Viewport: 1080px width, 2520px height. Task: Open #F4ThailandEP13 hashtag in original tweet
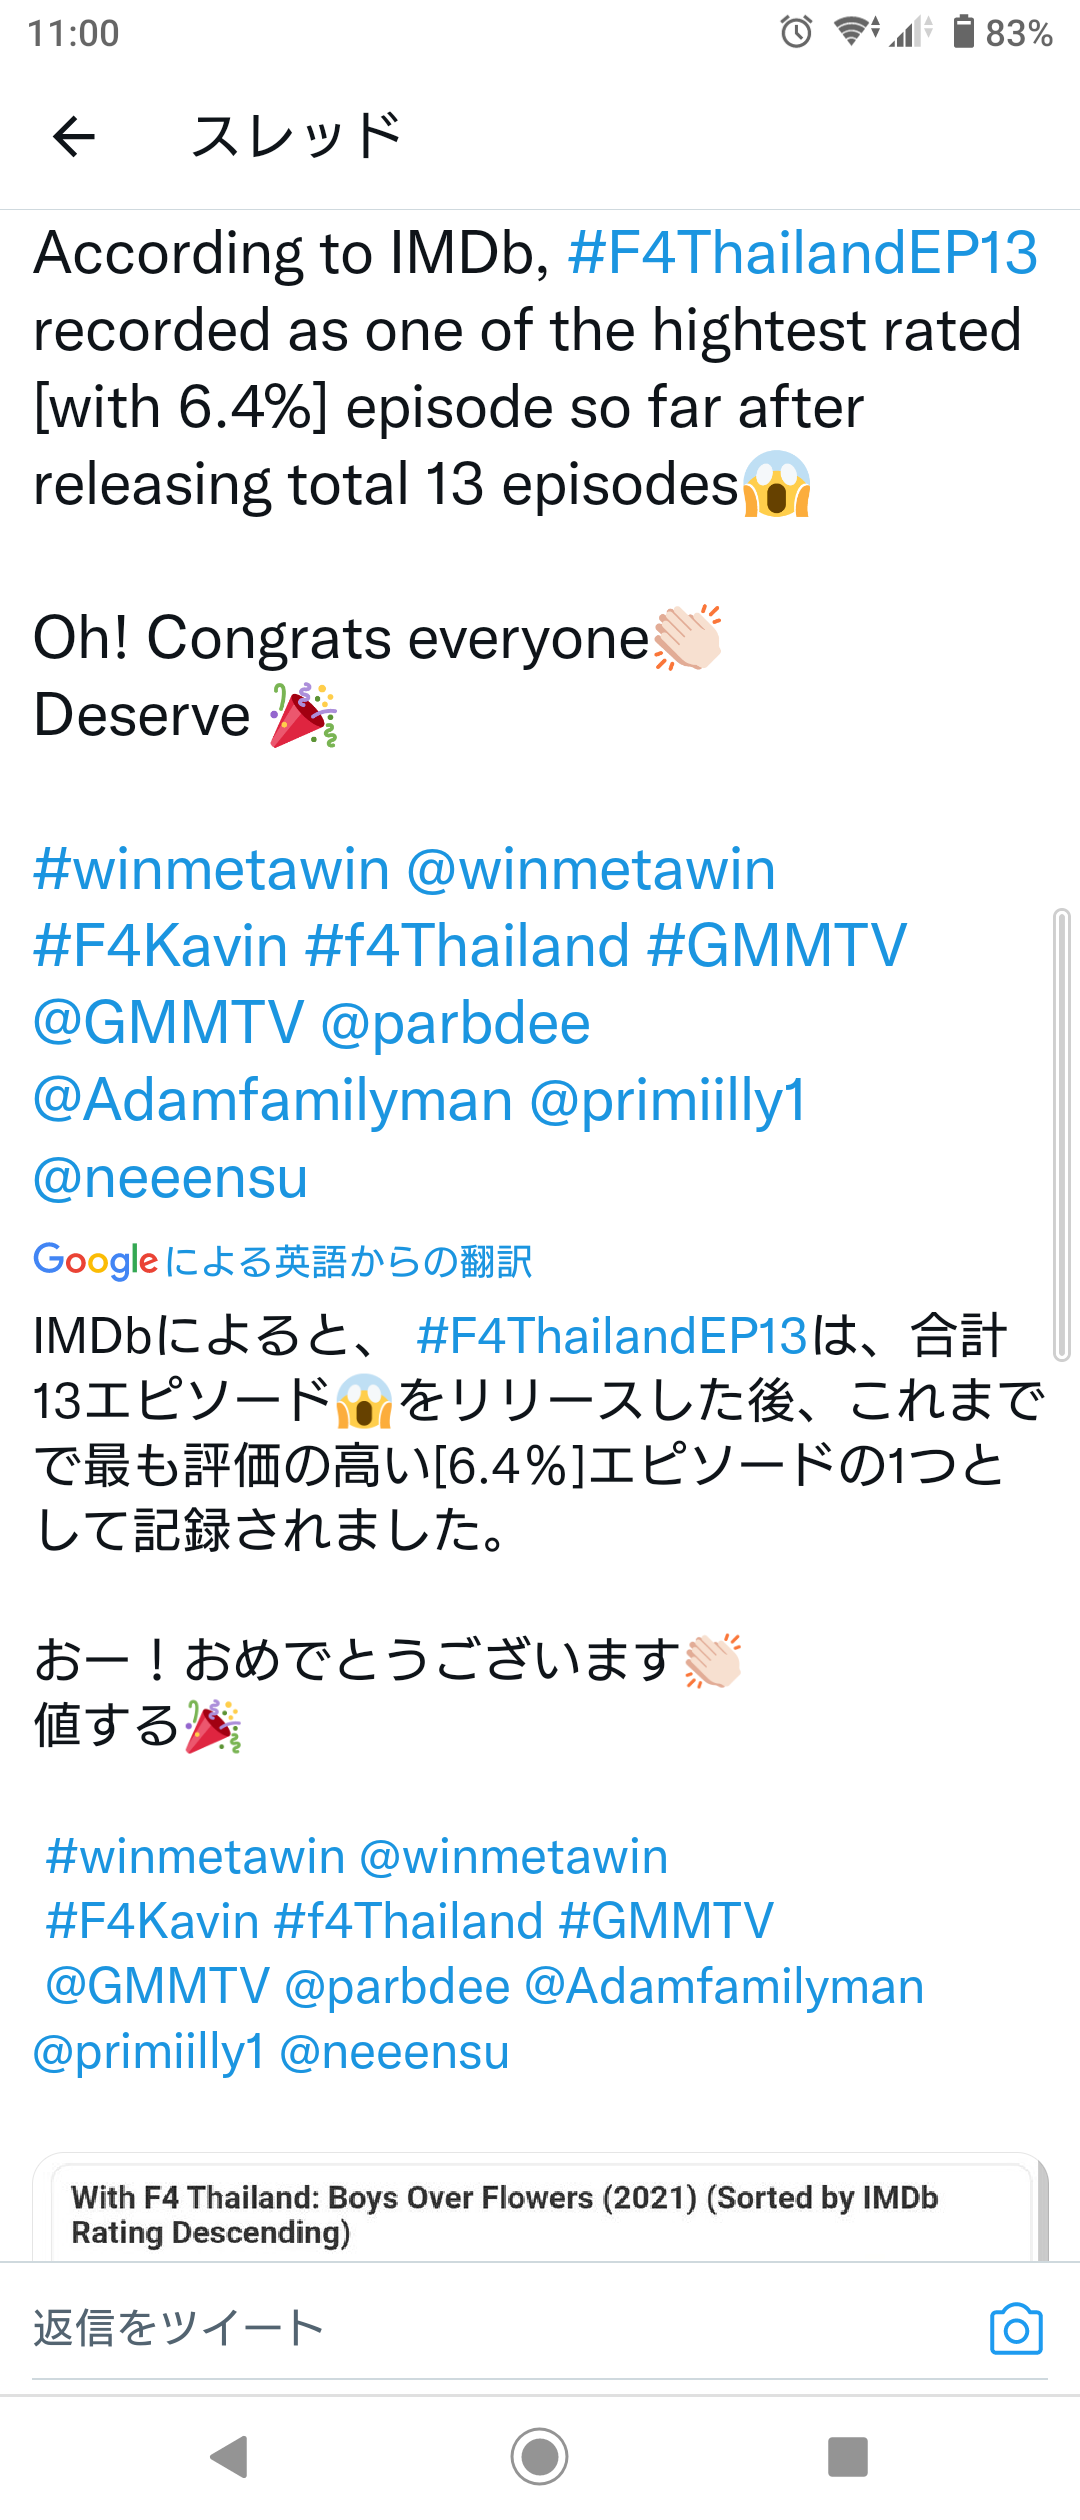(x=803, y=253)
